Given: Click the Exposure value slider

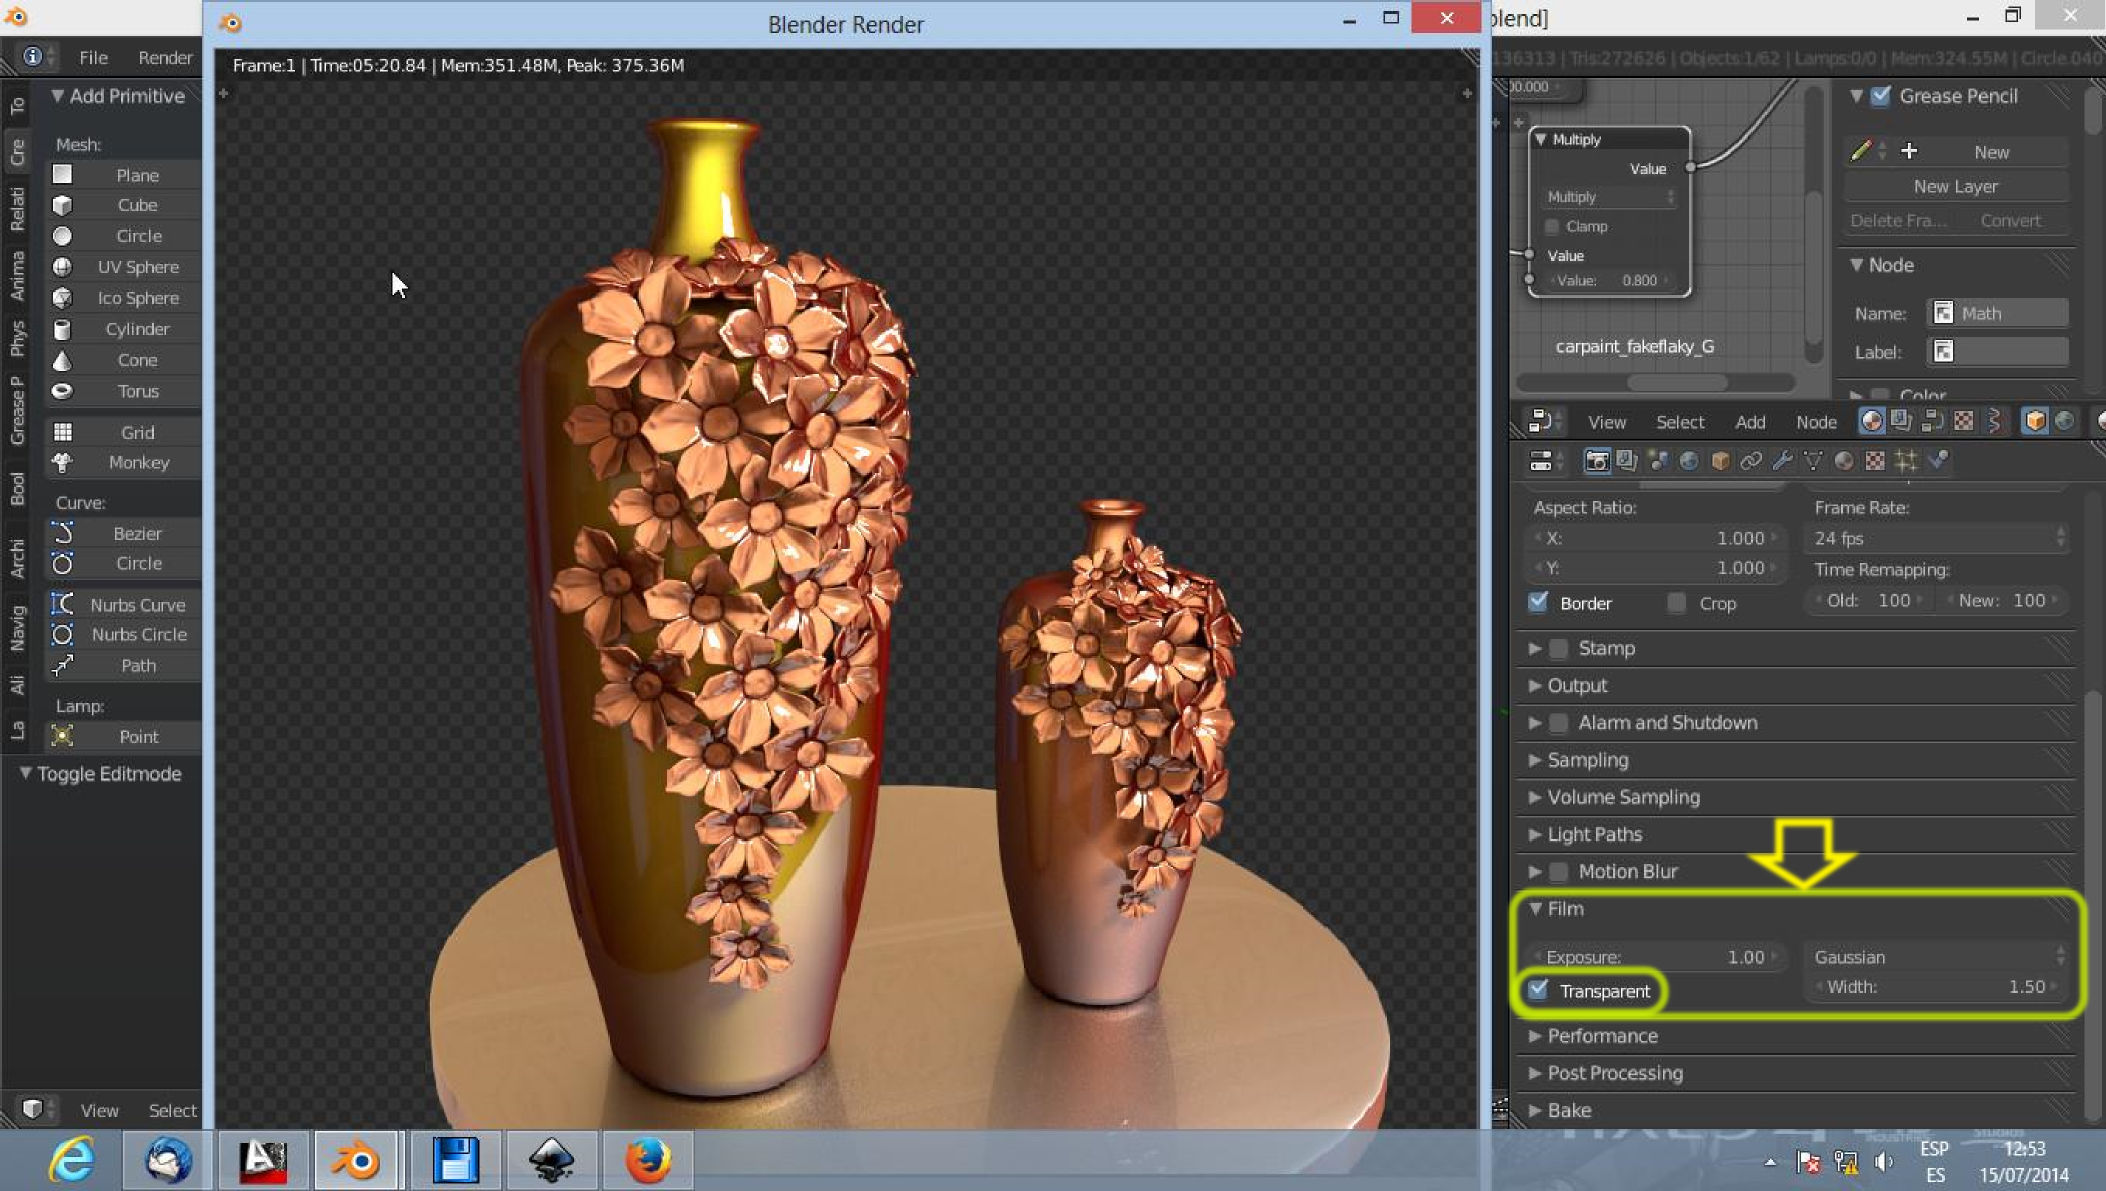Looking at the screenshot, I should [x=1655, y=957].
